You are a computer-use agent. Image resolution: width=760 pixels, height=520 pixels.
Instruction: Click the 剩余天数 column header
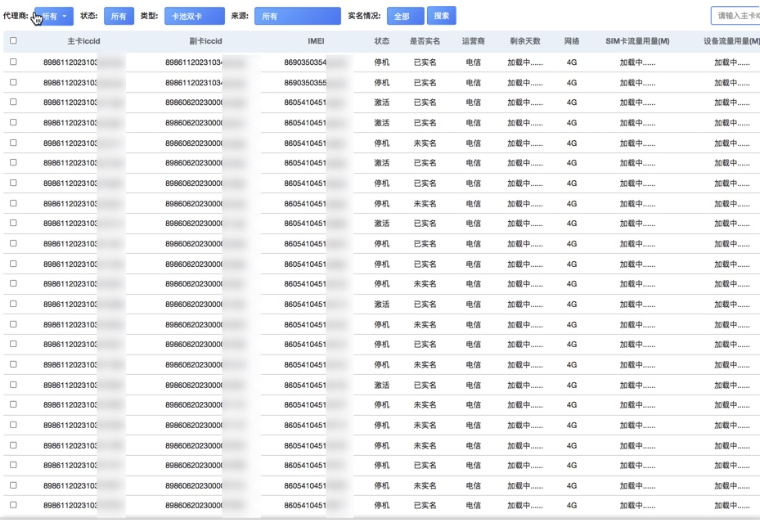click(x=524, y=41)
